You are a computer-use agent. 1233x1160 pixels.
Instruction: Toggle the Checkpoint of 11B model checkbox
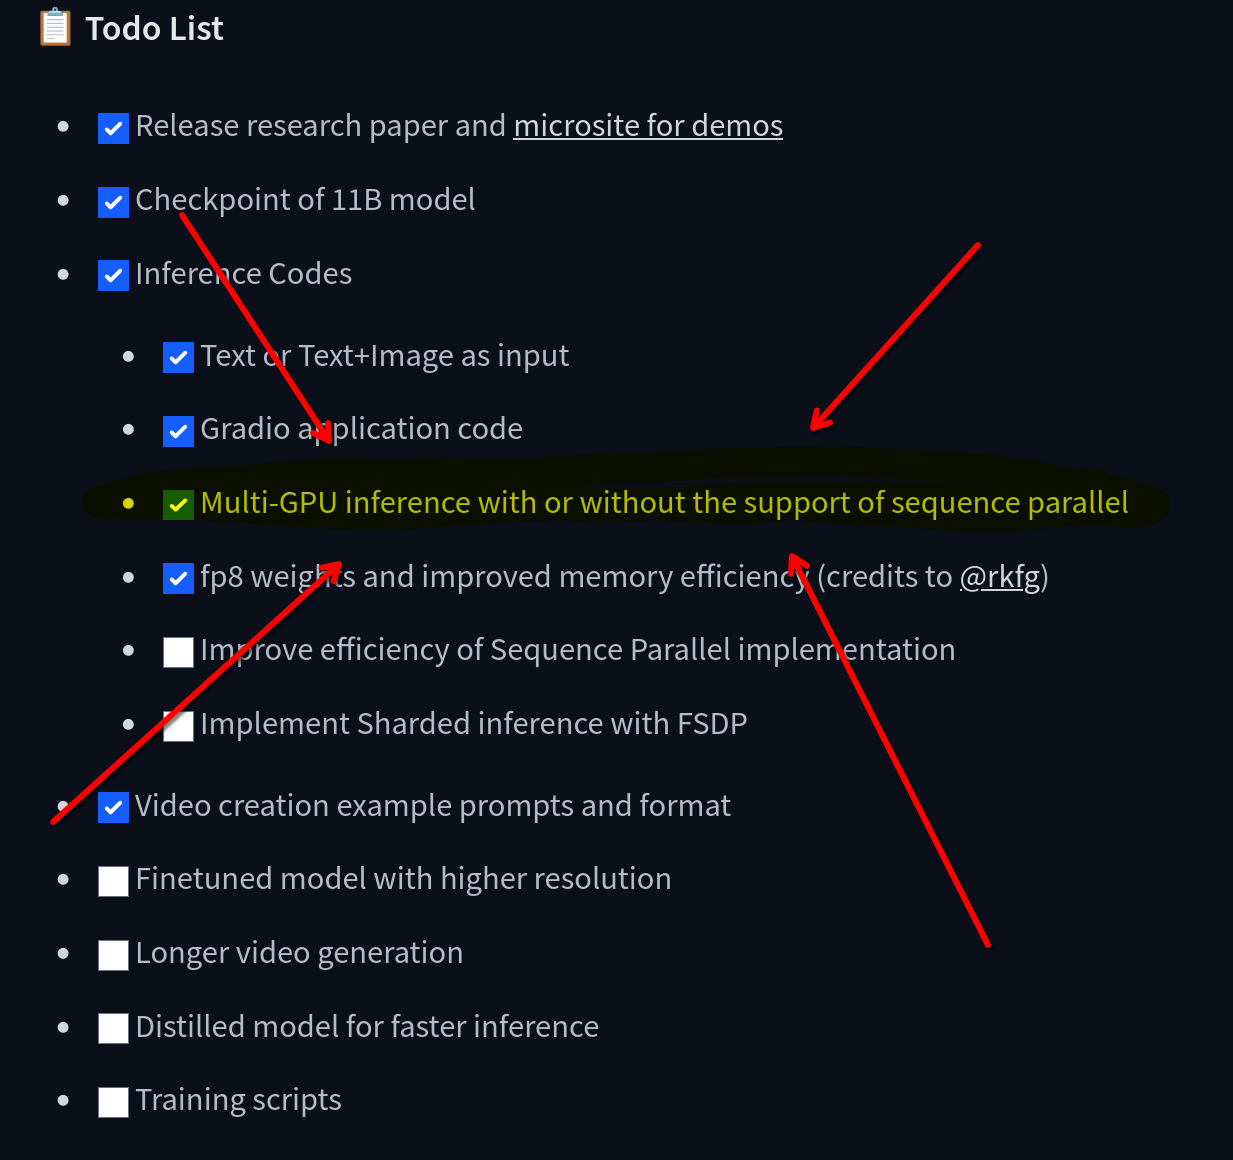coord(113,202)
